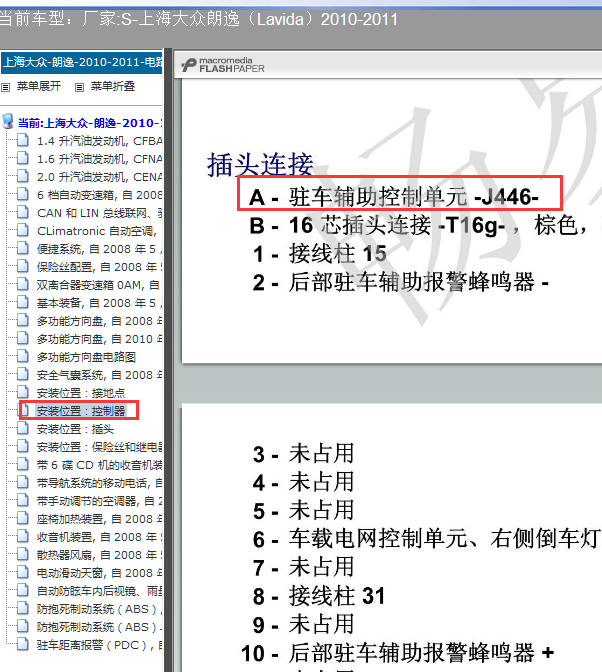The image size is (602, 672).
Task: Open 多功能方向盘, 自 2010 document
Action: 99,339
